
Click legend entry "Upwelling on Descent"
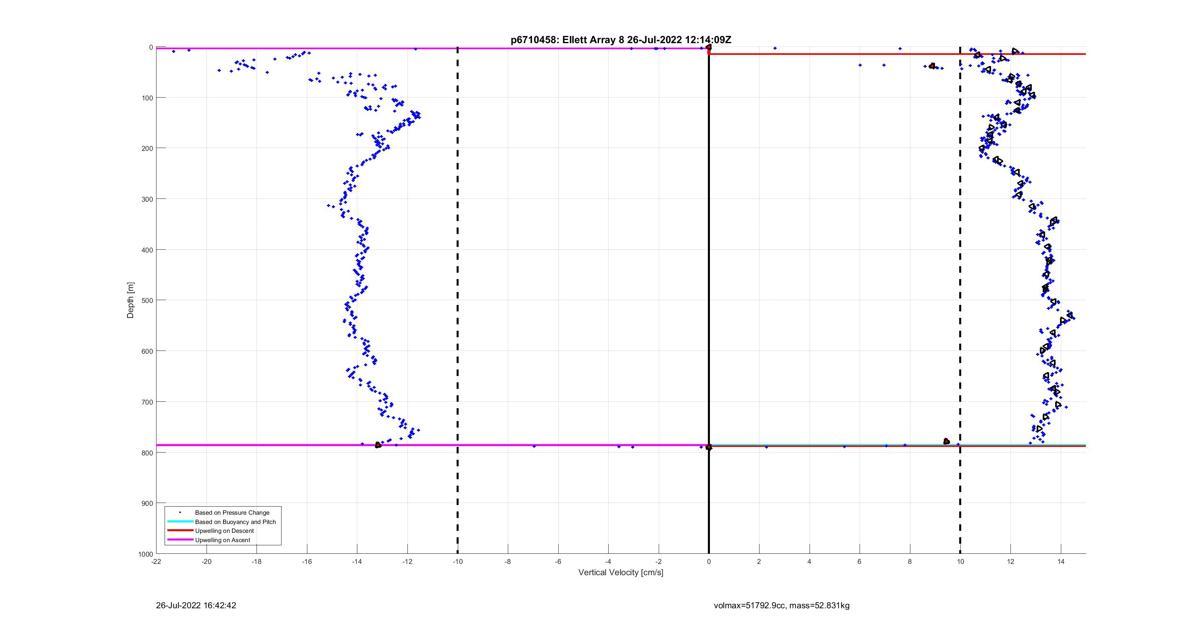pos(226,530)
